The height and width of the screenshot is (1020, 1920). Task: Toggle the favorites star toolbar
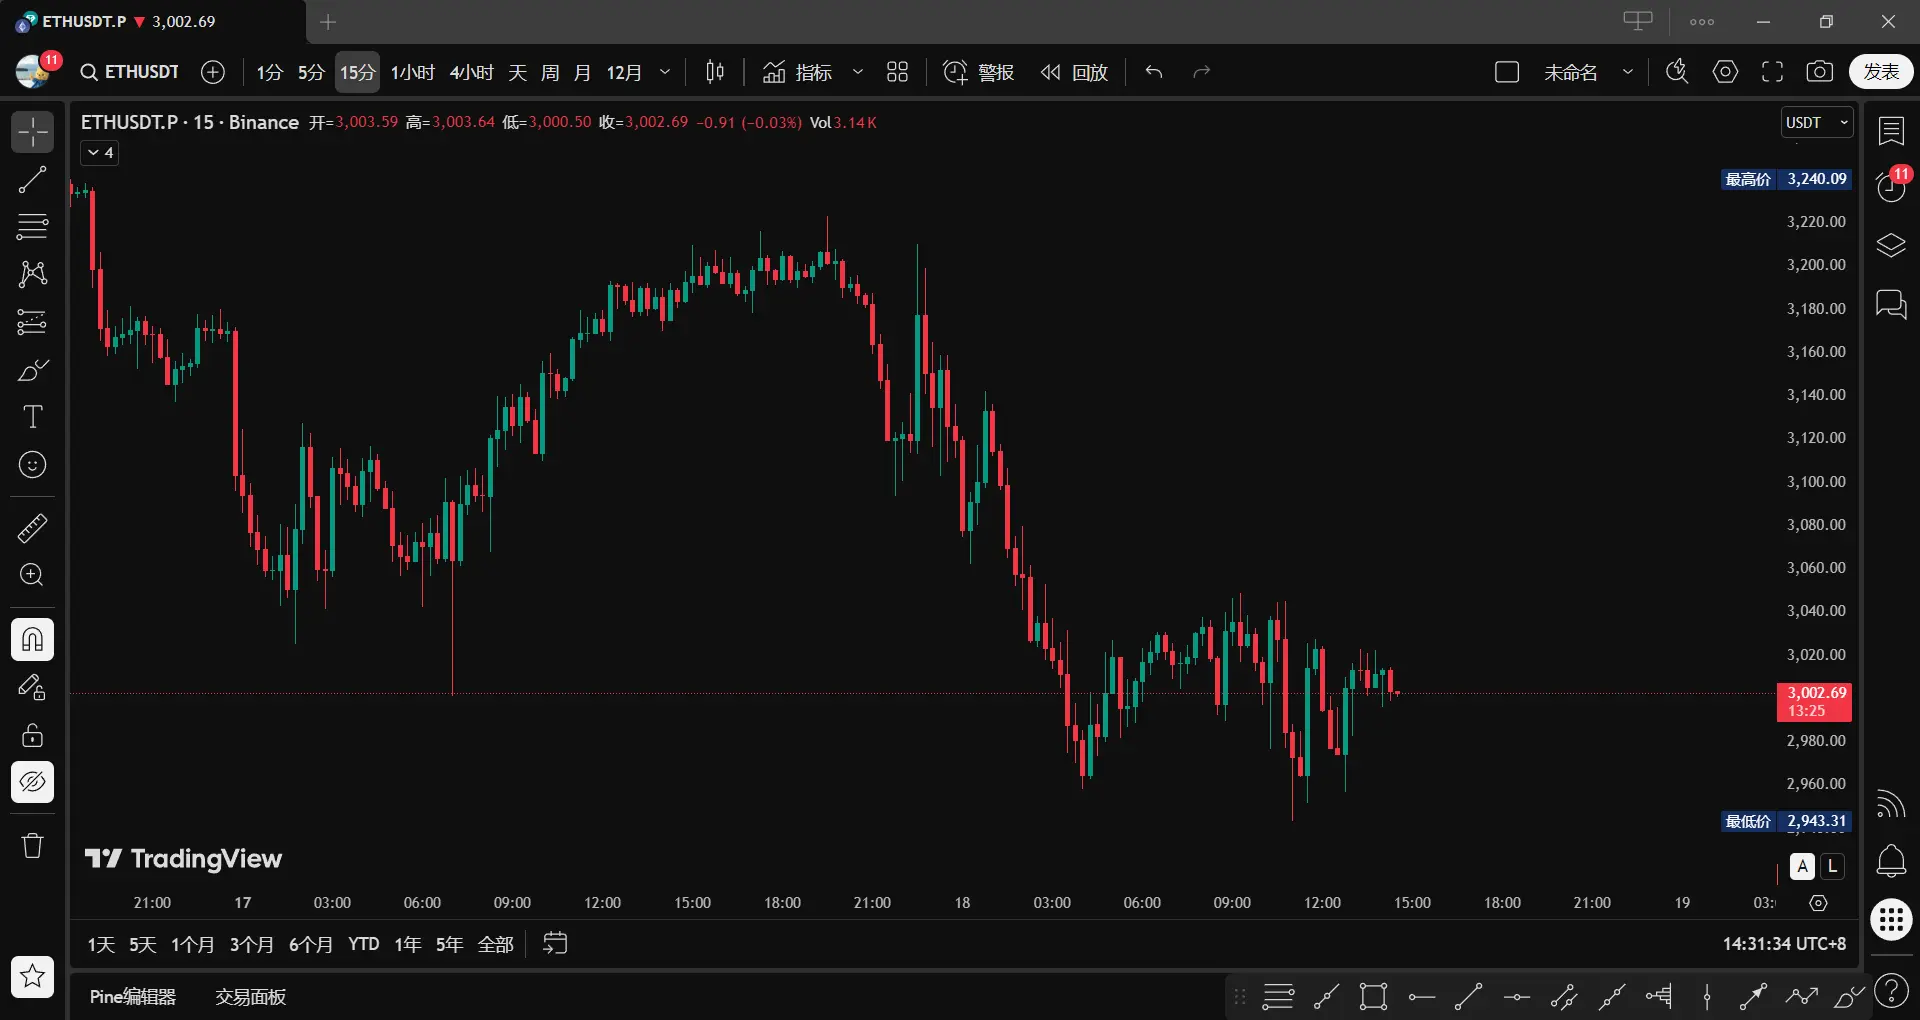point(32,976)
